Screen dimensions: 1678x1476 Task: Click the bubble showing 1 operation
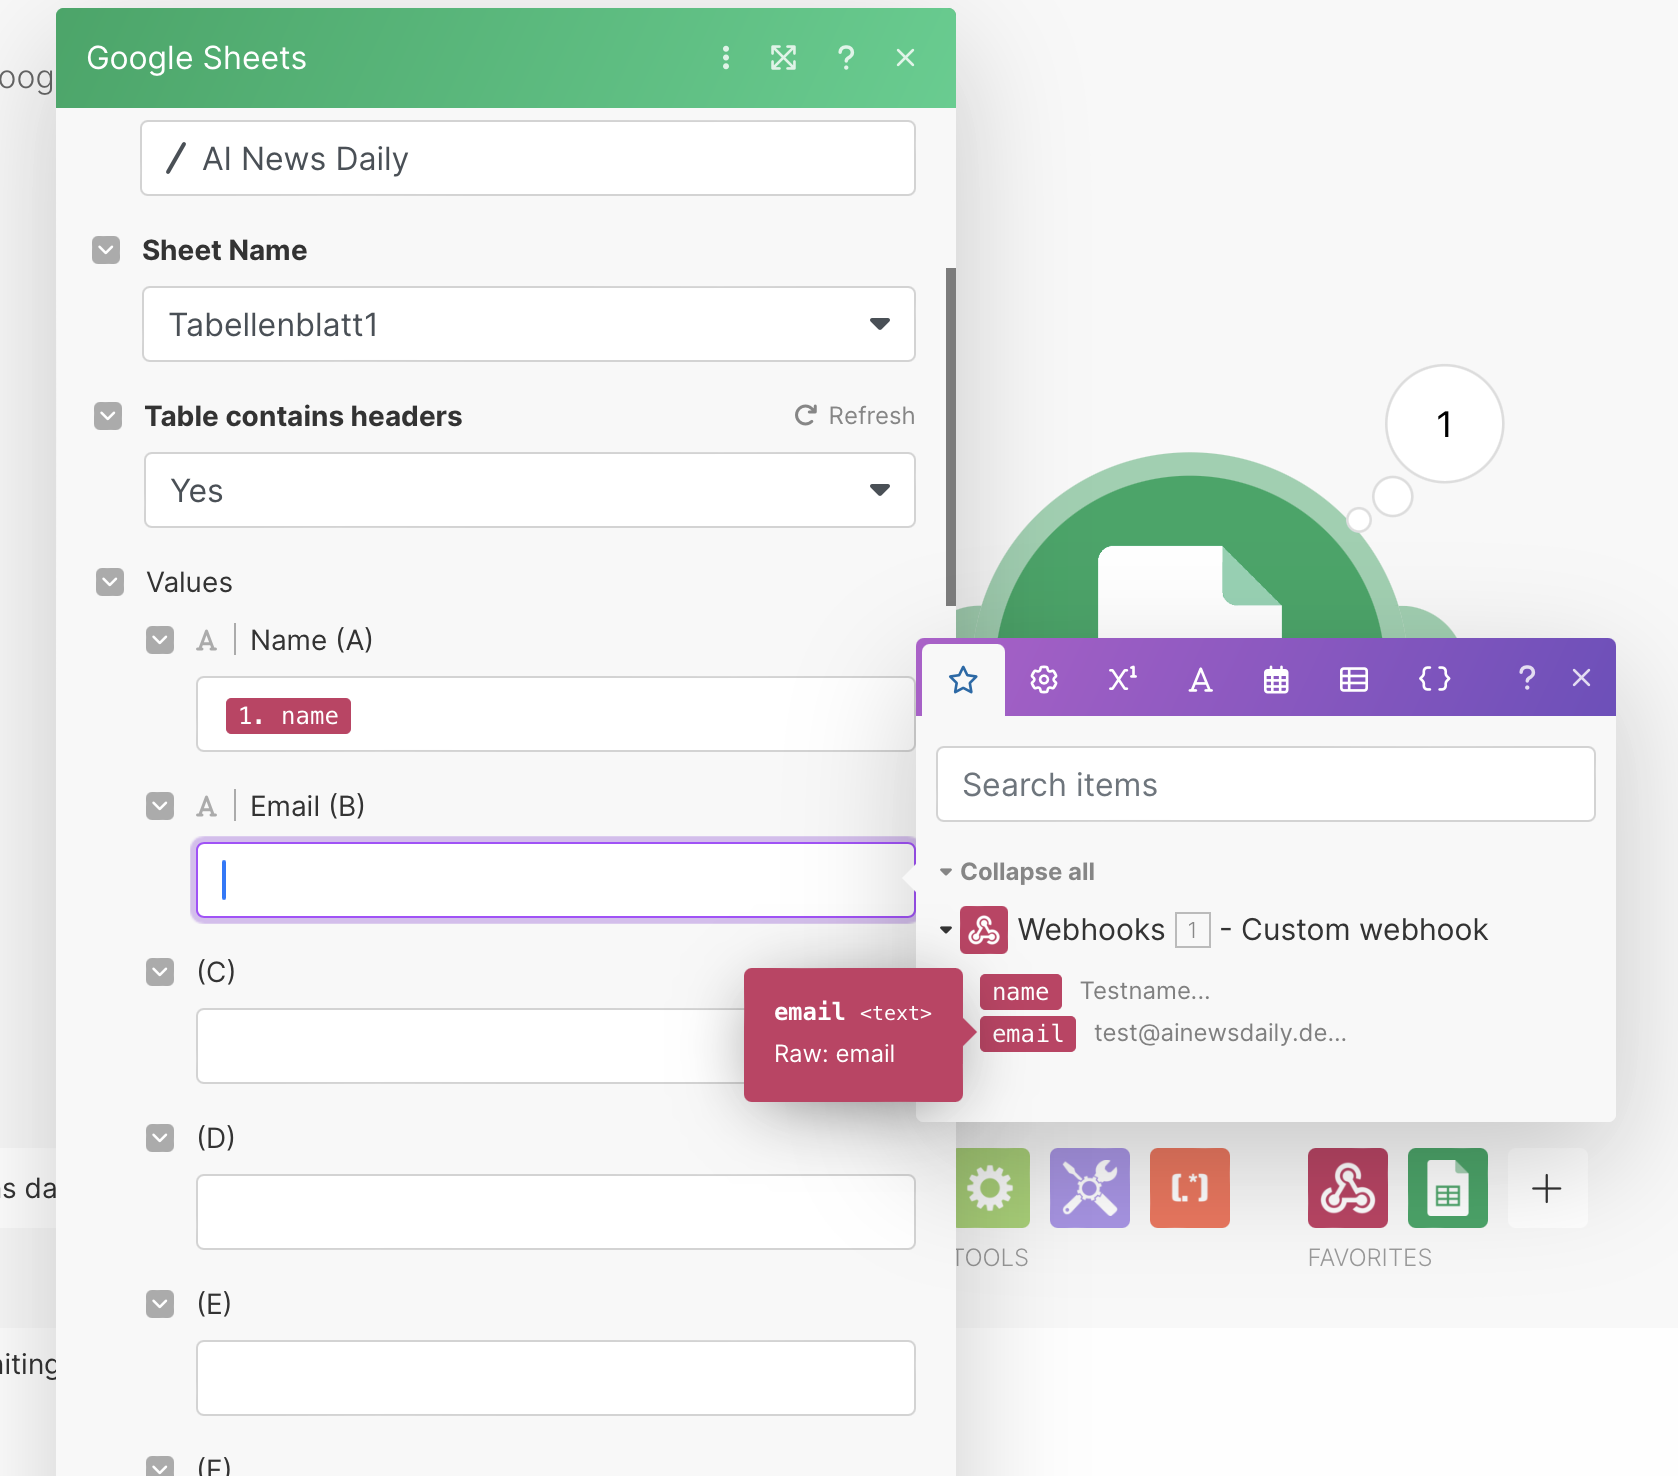click(x=1444, y=424)
